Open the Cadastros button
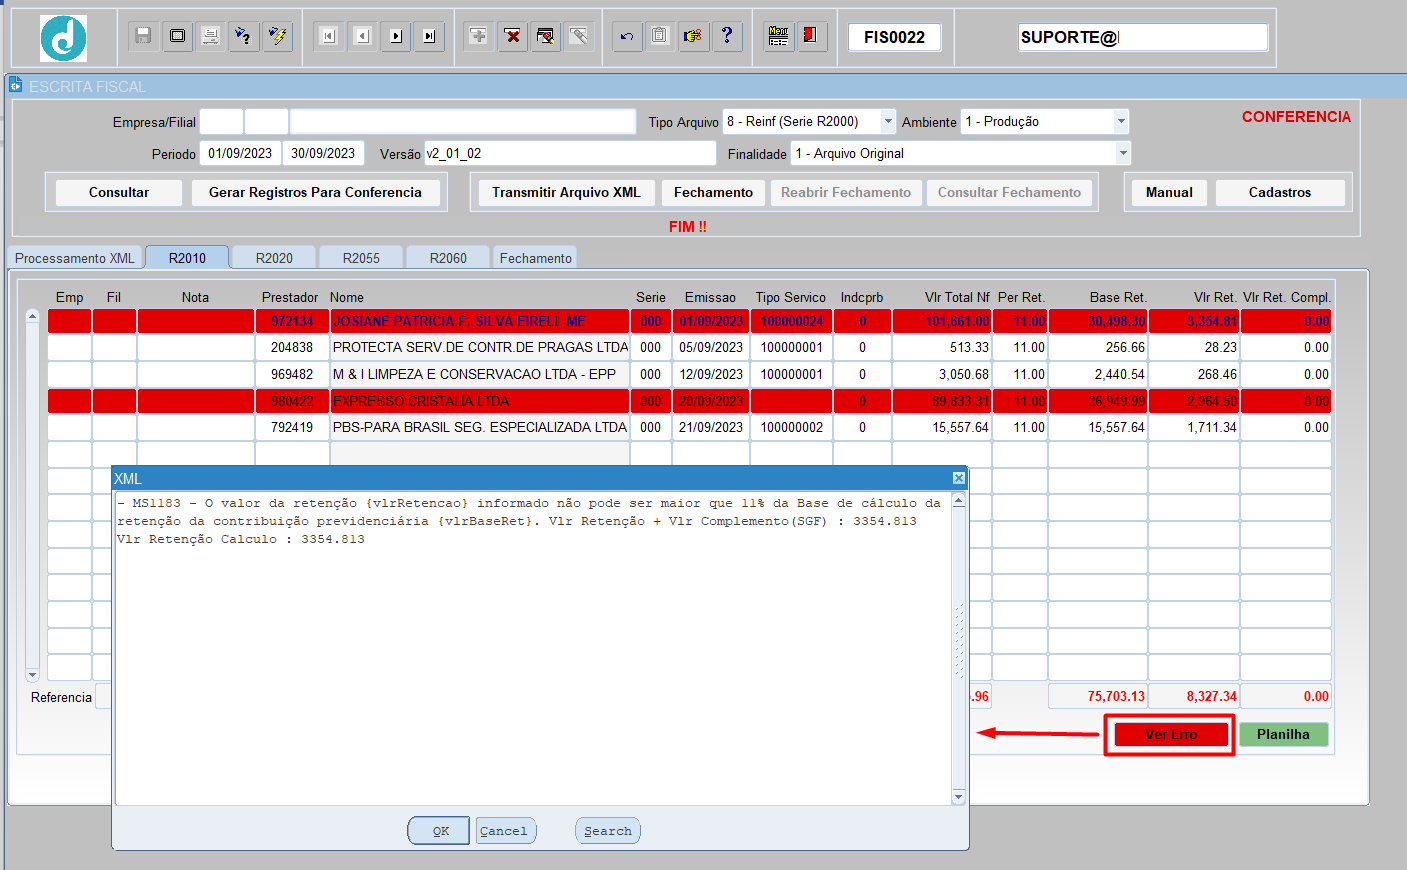Viewport: 1407px width, 870px height. (x=1280, y=192)
